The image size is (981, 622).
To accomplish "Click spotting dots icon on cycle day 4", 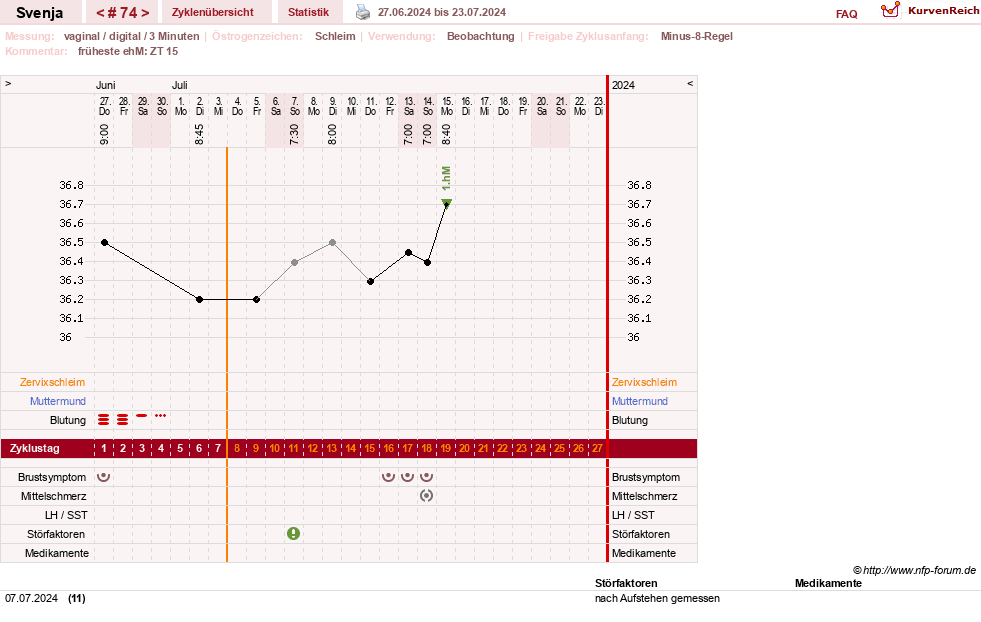I will [x=161, y=416].
